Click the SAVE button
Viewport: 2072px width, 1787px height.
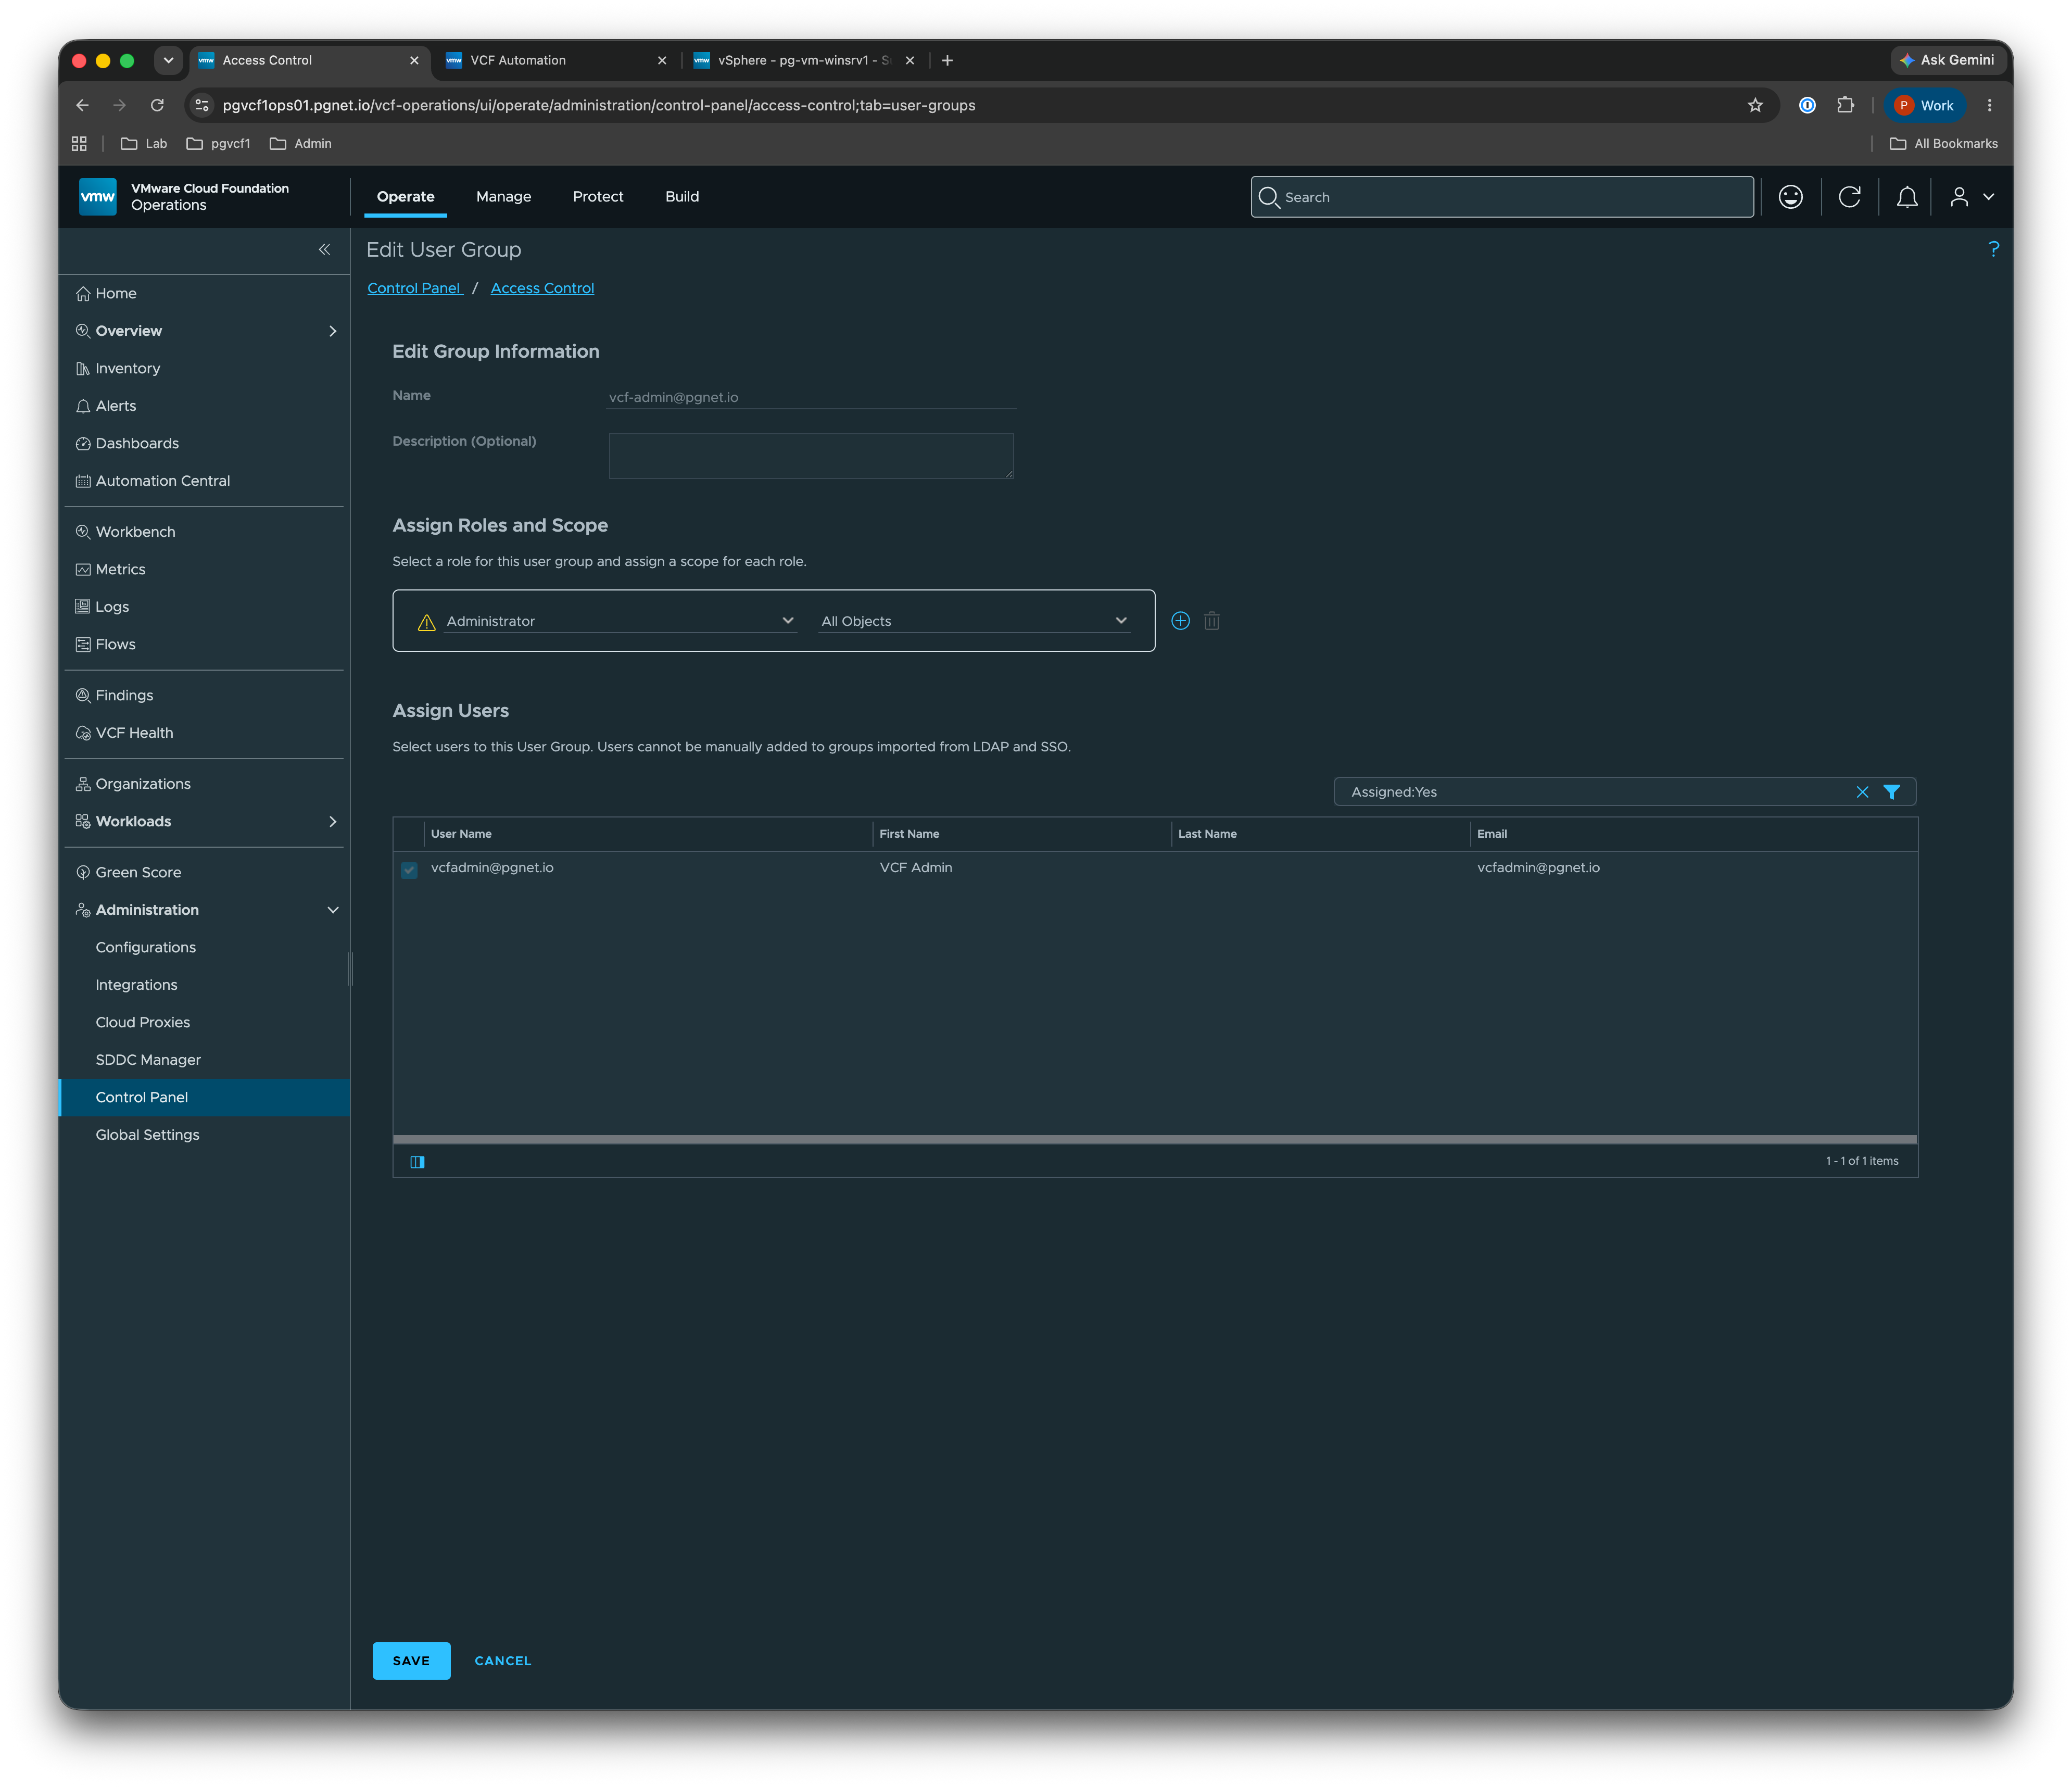(411, 1661)
